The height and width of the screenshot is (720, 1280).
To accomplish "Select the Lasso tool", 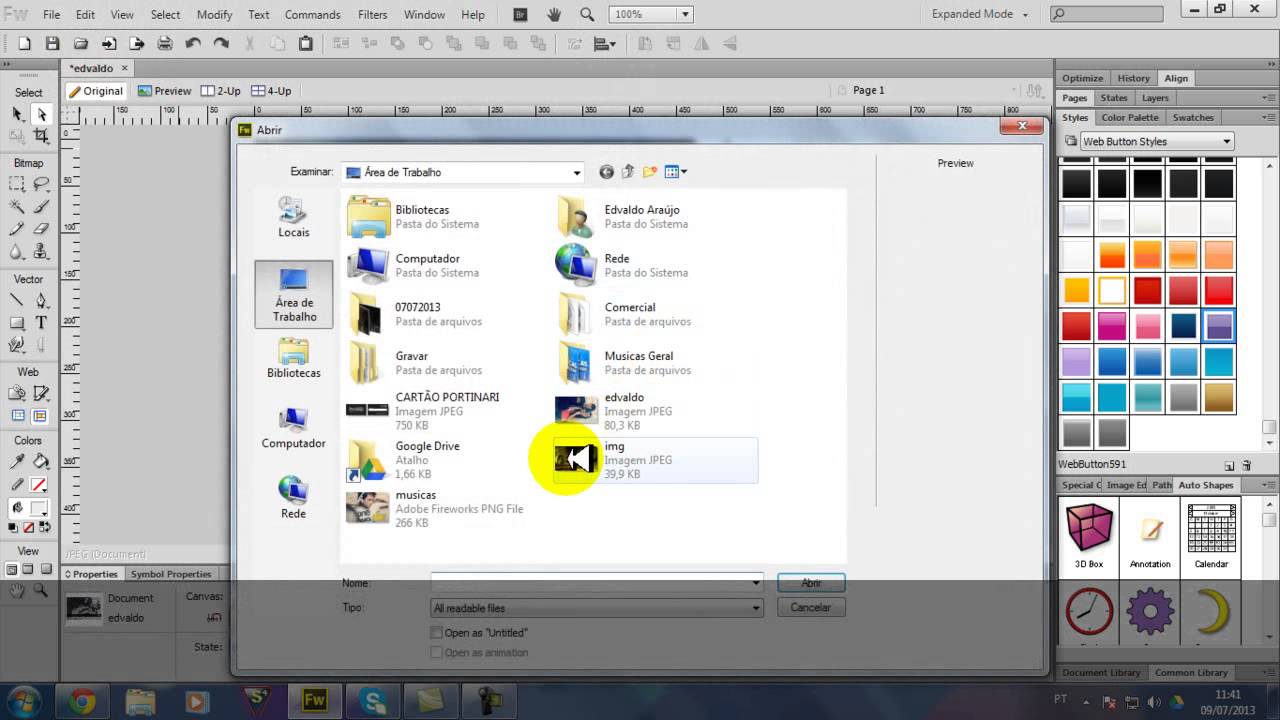I will pyautogui.click(x=41, y=185).
